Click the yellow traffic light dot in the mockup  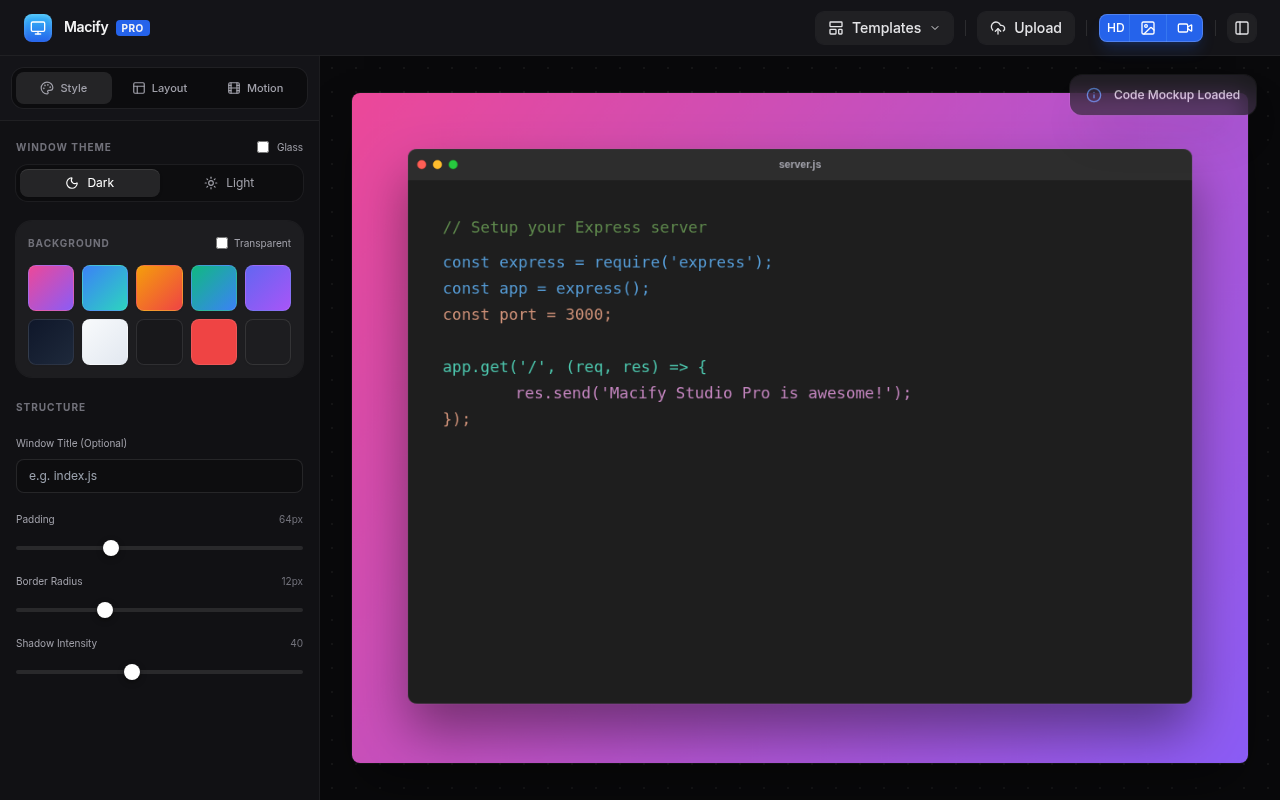point(437,164)
